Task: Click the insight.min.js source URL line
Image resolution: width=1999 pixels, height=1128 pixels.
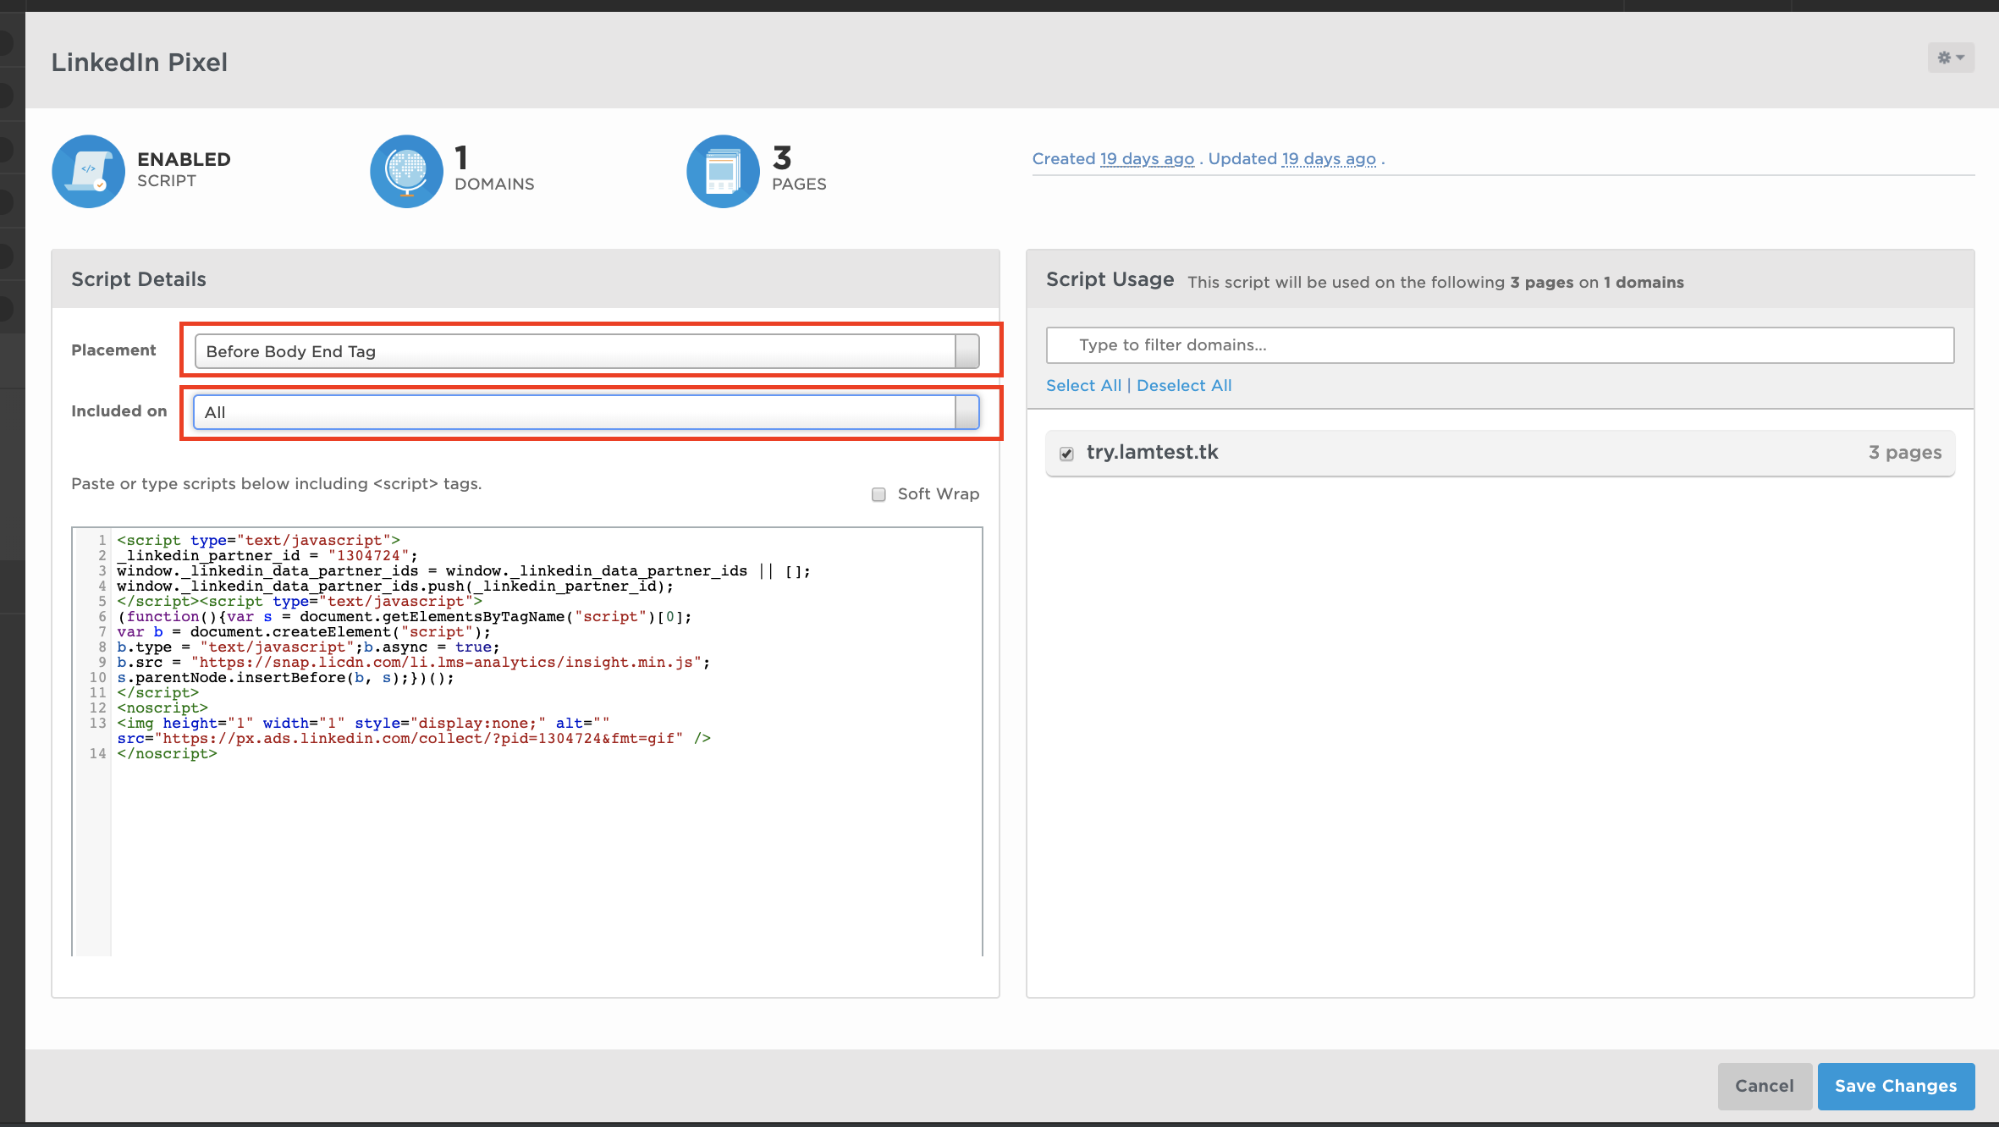Action: tap(413, 663)
